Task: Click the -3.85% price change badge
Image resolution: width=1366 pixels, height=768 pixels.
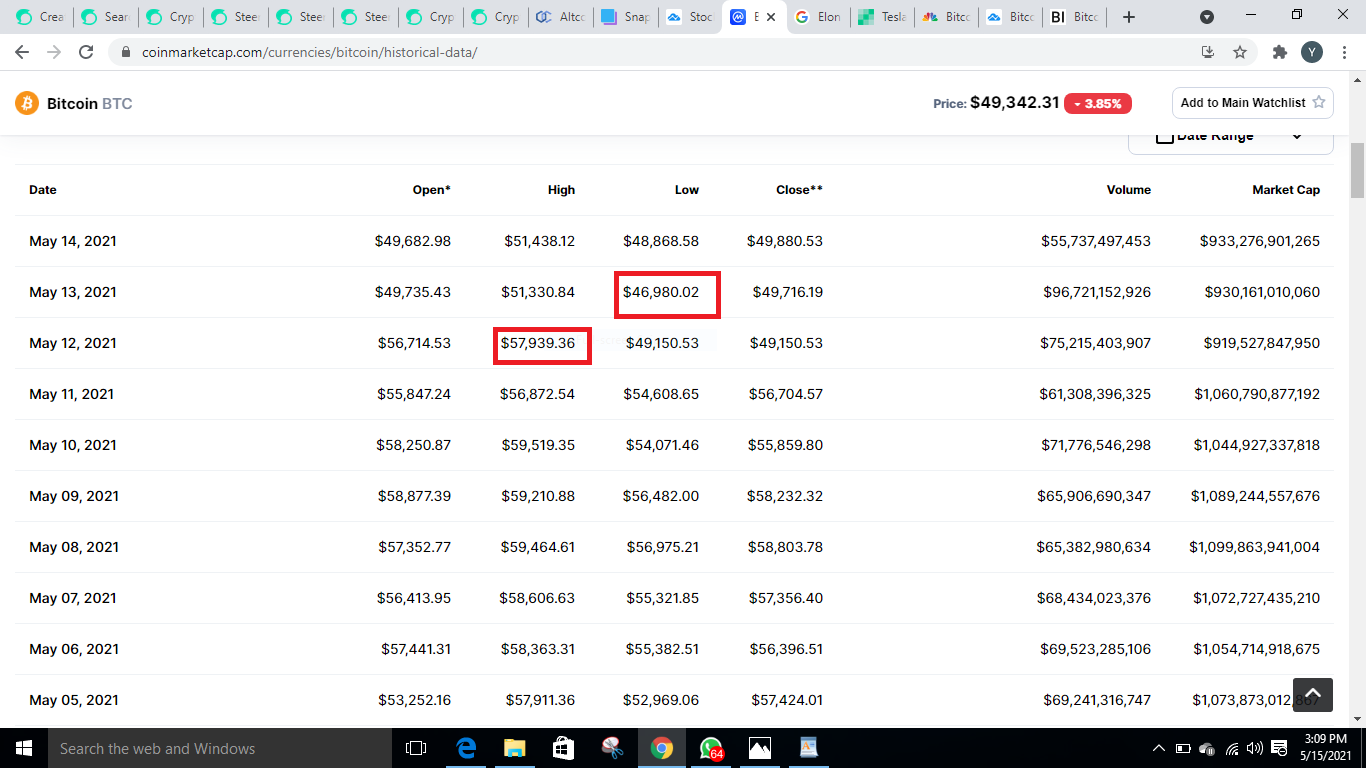Action: coord(1098,103)
